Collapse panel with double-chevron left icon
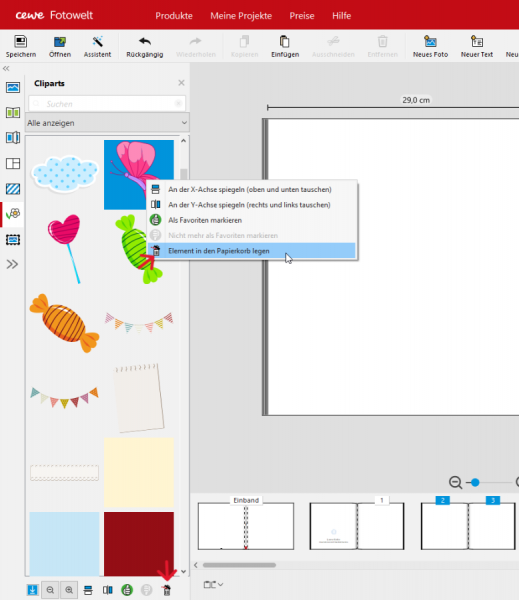519x600 pixels. [6, 68]
